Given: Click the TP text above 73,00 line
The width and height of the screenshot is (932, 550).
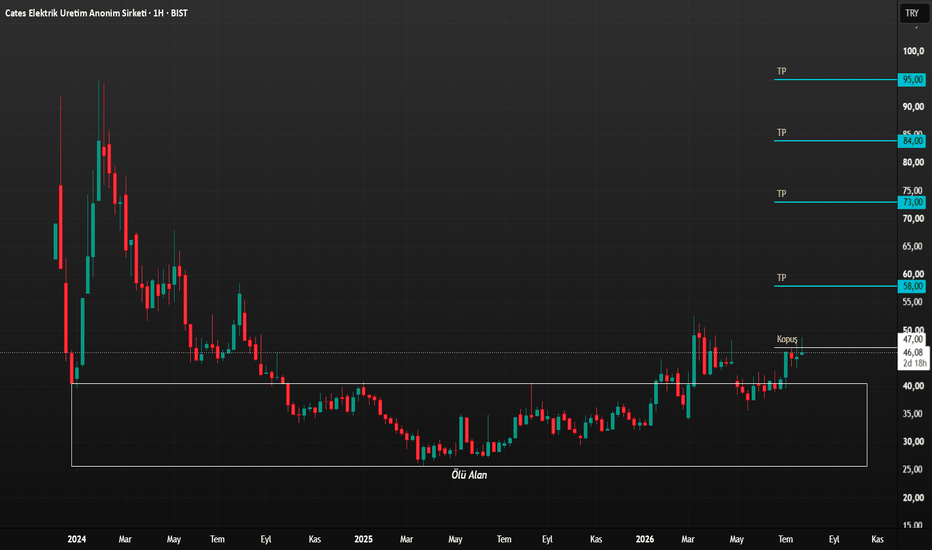Looking at the screenshot, I should 782,194.
